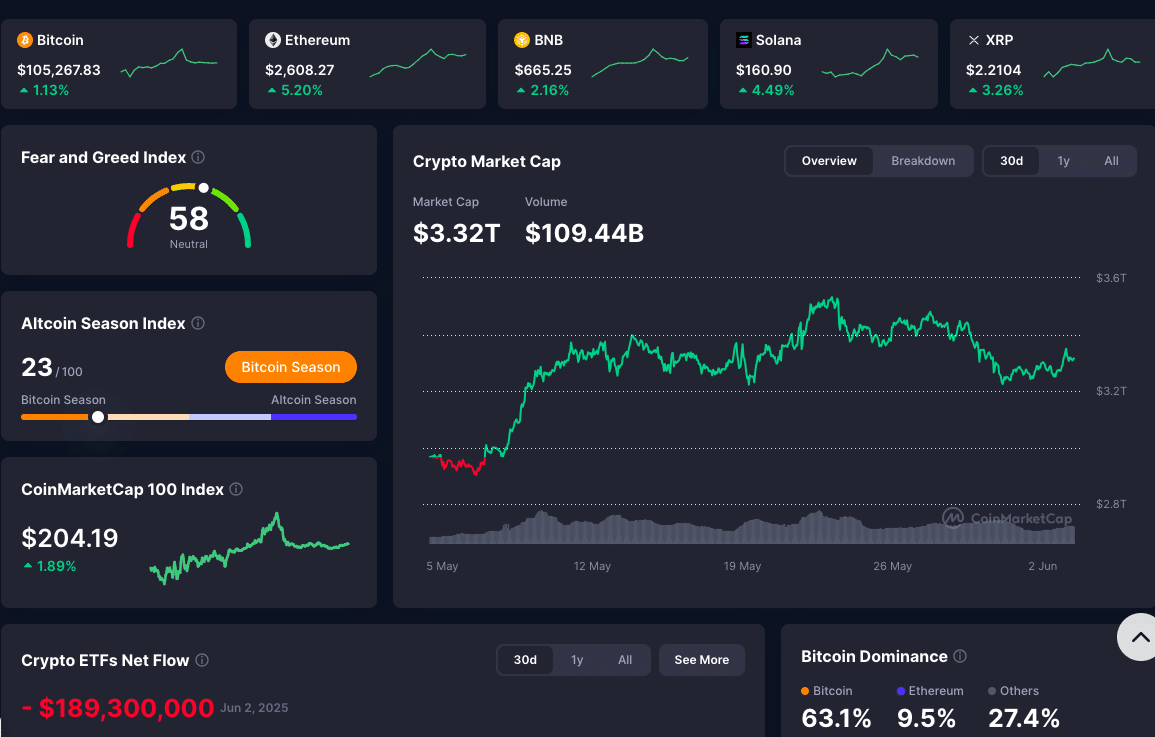Click the Ethereum sparkline chart
The height and width of the screenshot is (737, 1155).
tap(418, 63)
